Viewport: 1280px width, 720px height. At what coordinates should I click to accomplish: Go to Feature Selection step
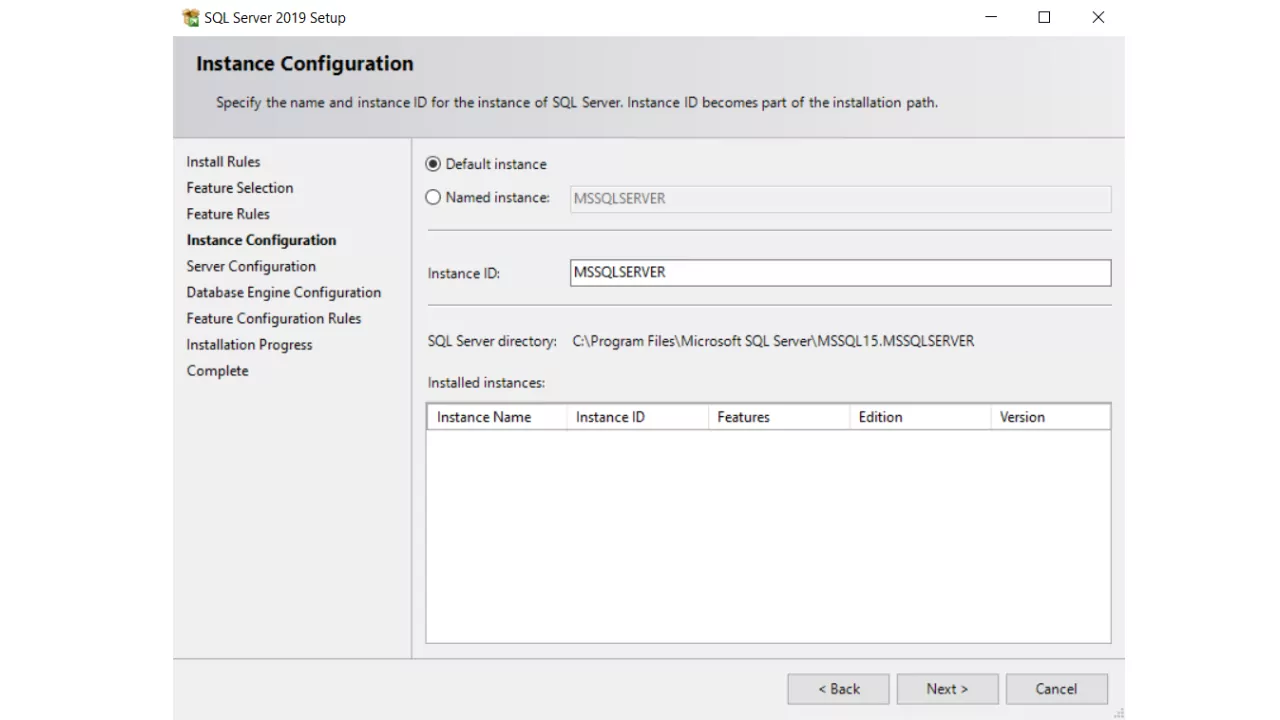[240, 187]
